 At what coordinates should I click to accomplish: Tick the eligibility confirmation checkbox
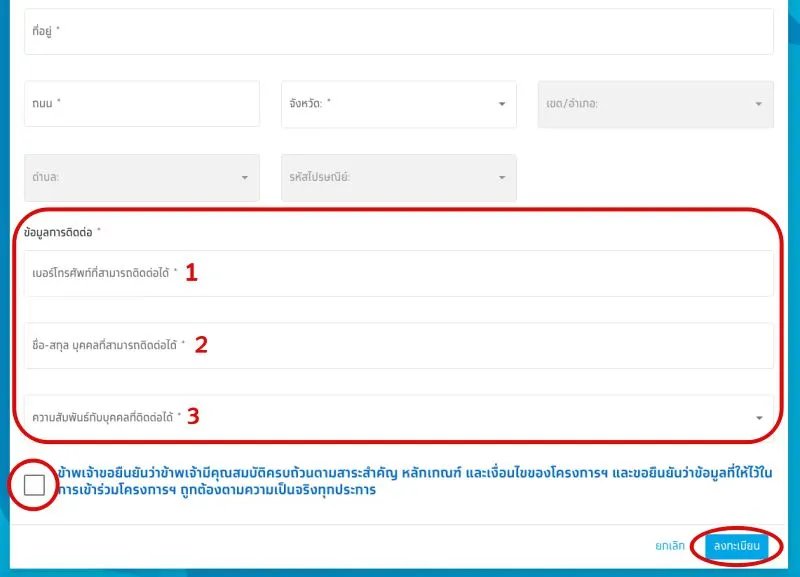[35, 485]
